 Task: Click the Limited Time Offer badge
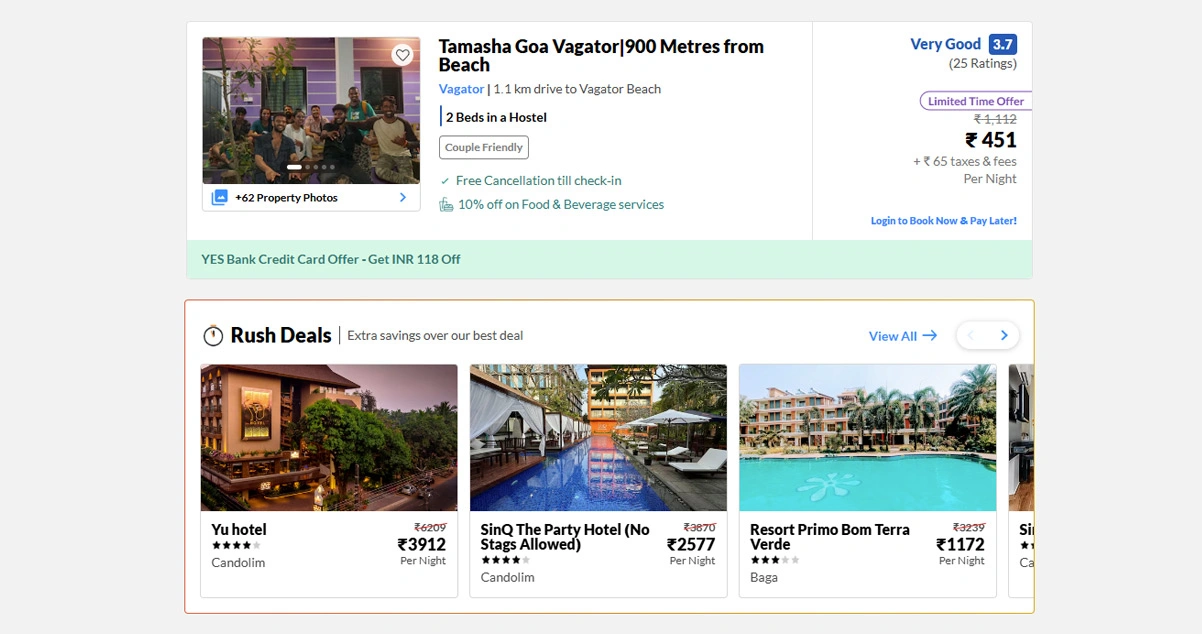coord(975,101)
